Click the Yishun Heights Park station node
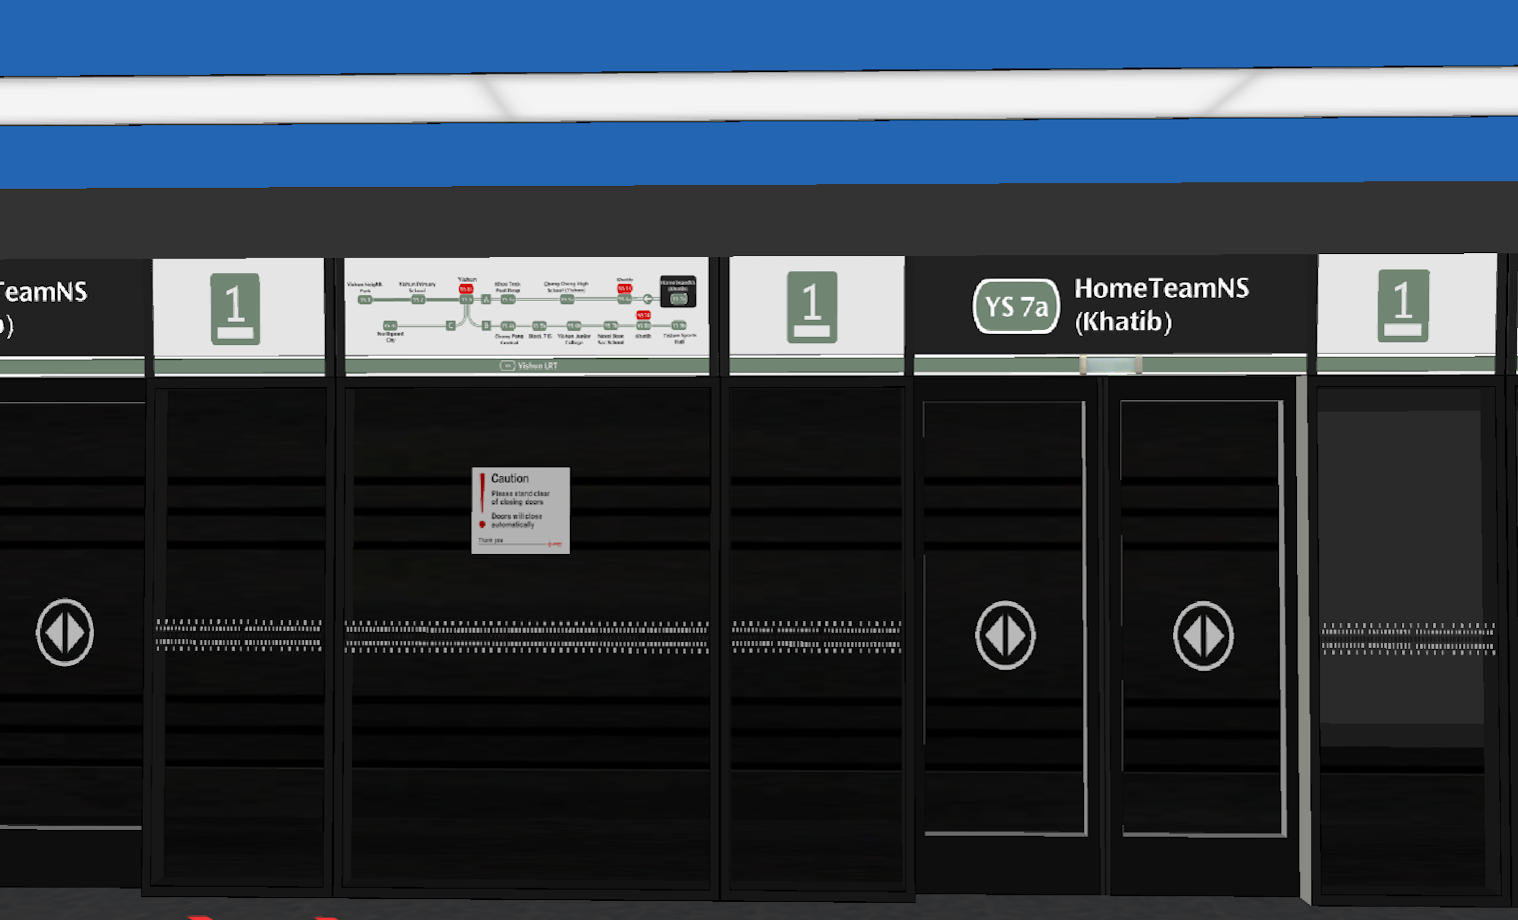 coord(365,299)
